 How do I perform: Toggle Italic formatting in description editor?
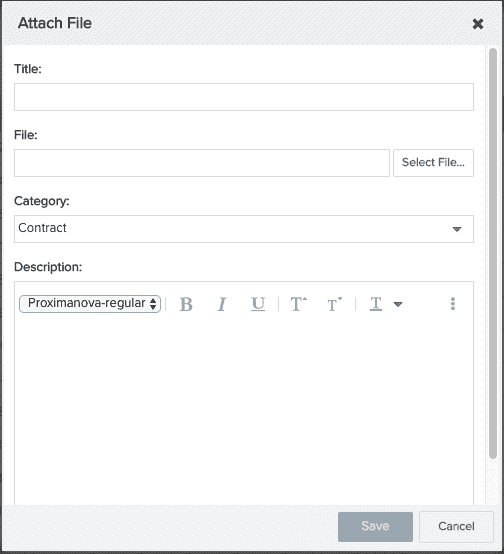tap(222, 304)
